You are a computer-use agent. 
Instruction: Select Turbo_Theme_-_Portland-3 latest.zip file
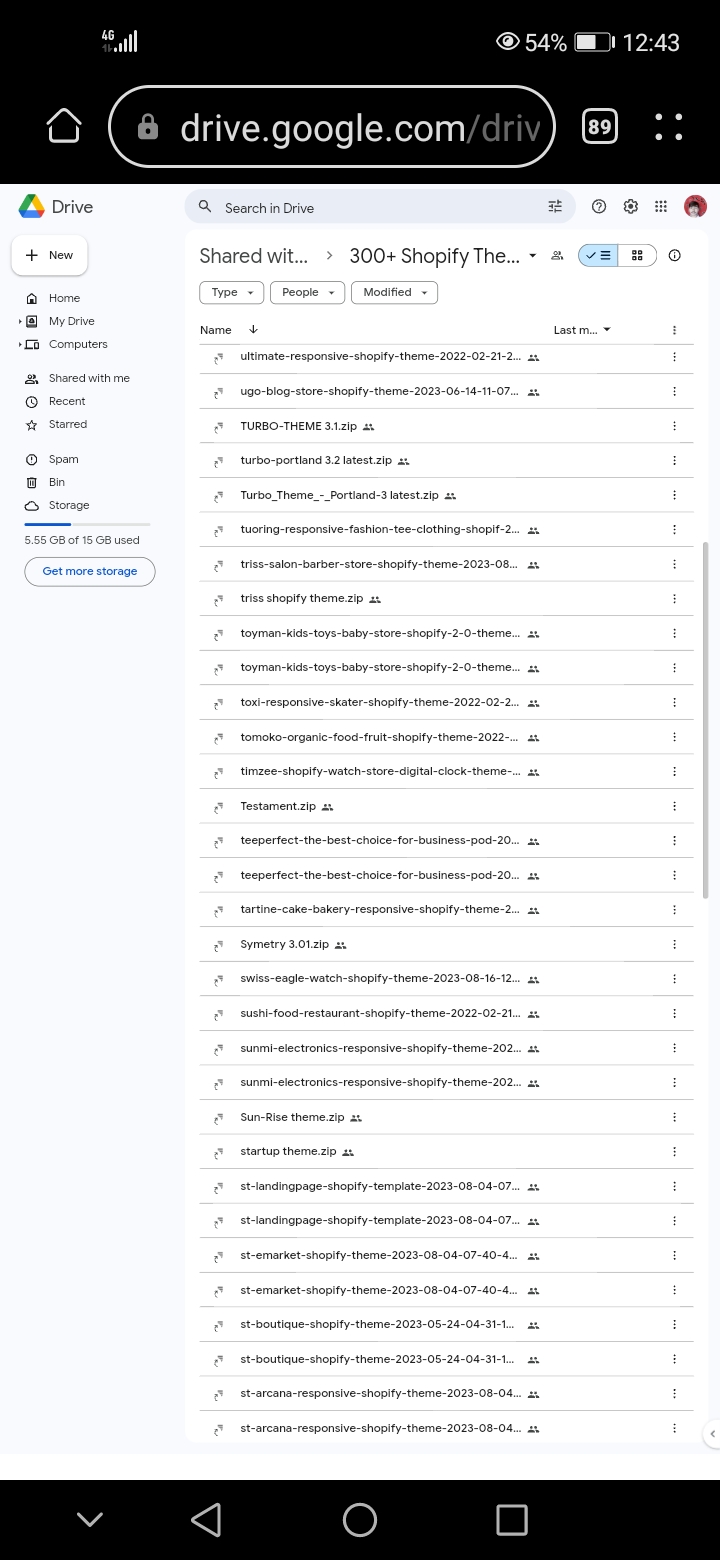point(446,495)
